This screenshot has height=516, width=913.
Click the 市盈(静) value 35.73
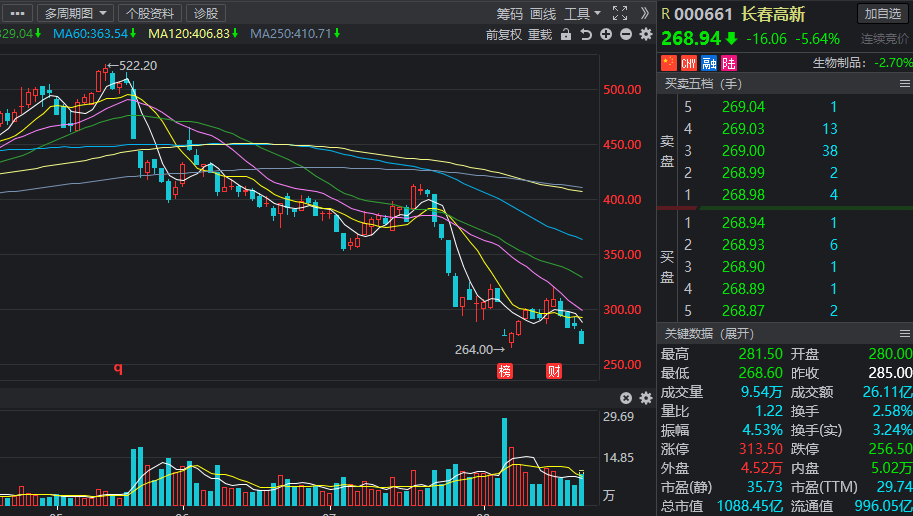tap(765, 487)
